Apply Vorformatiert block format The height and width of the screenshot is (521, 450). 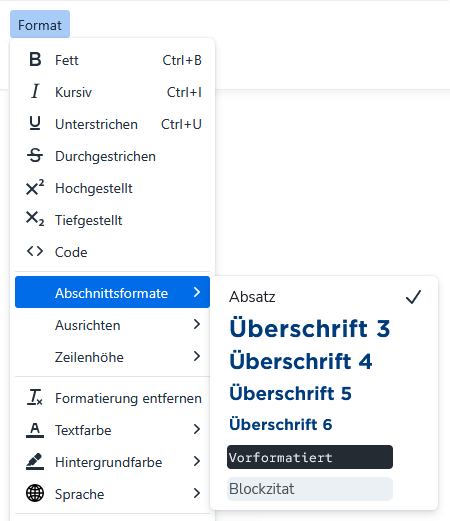point(310,457)
